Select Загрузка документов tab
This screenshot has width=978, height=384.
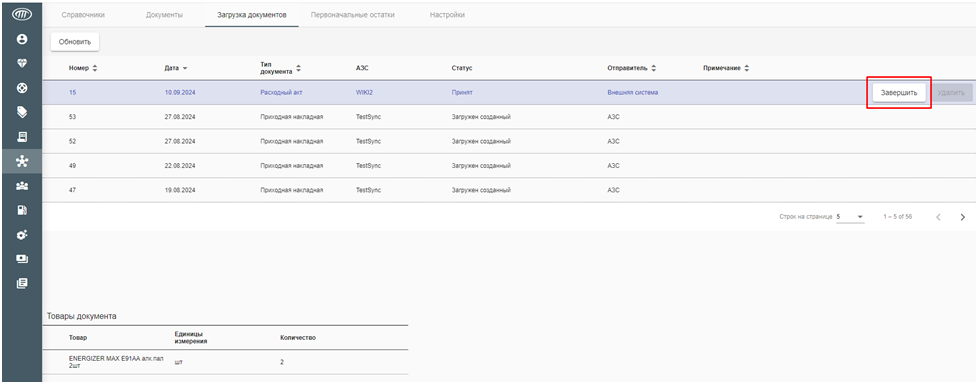(251, 15)
